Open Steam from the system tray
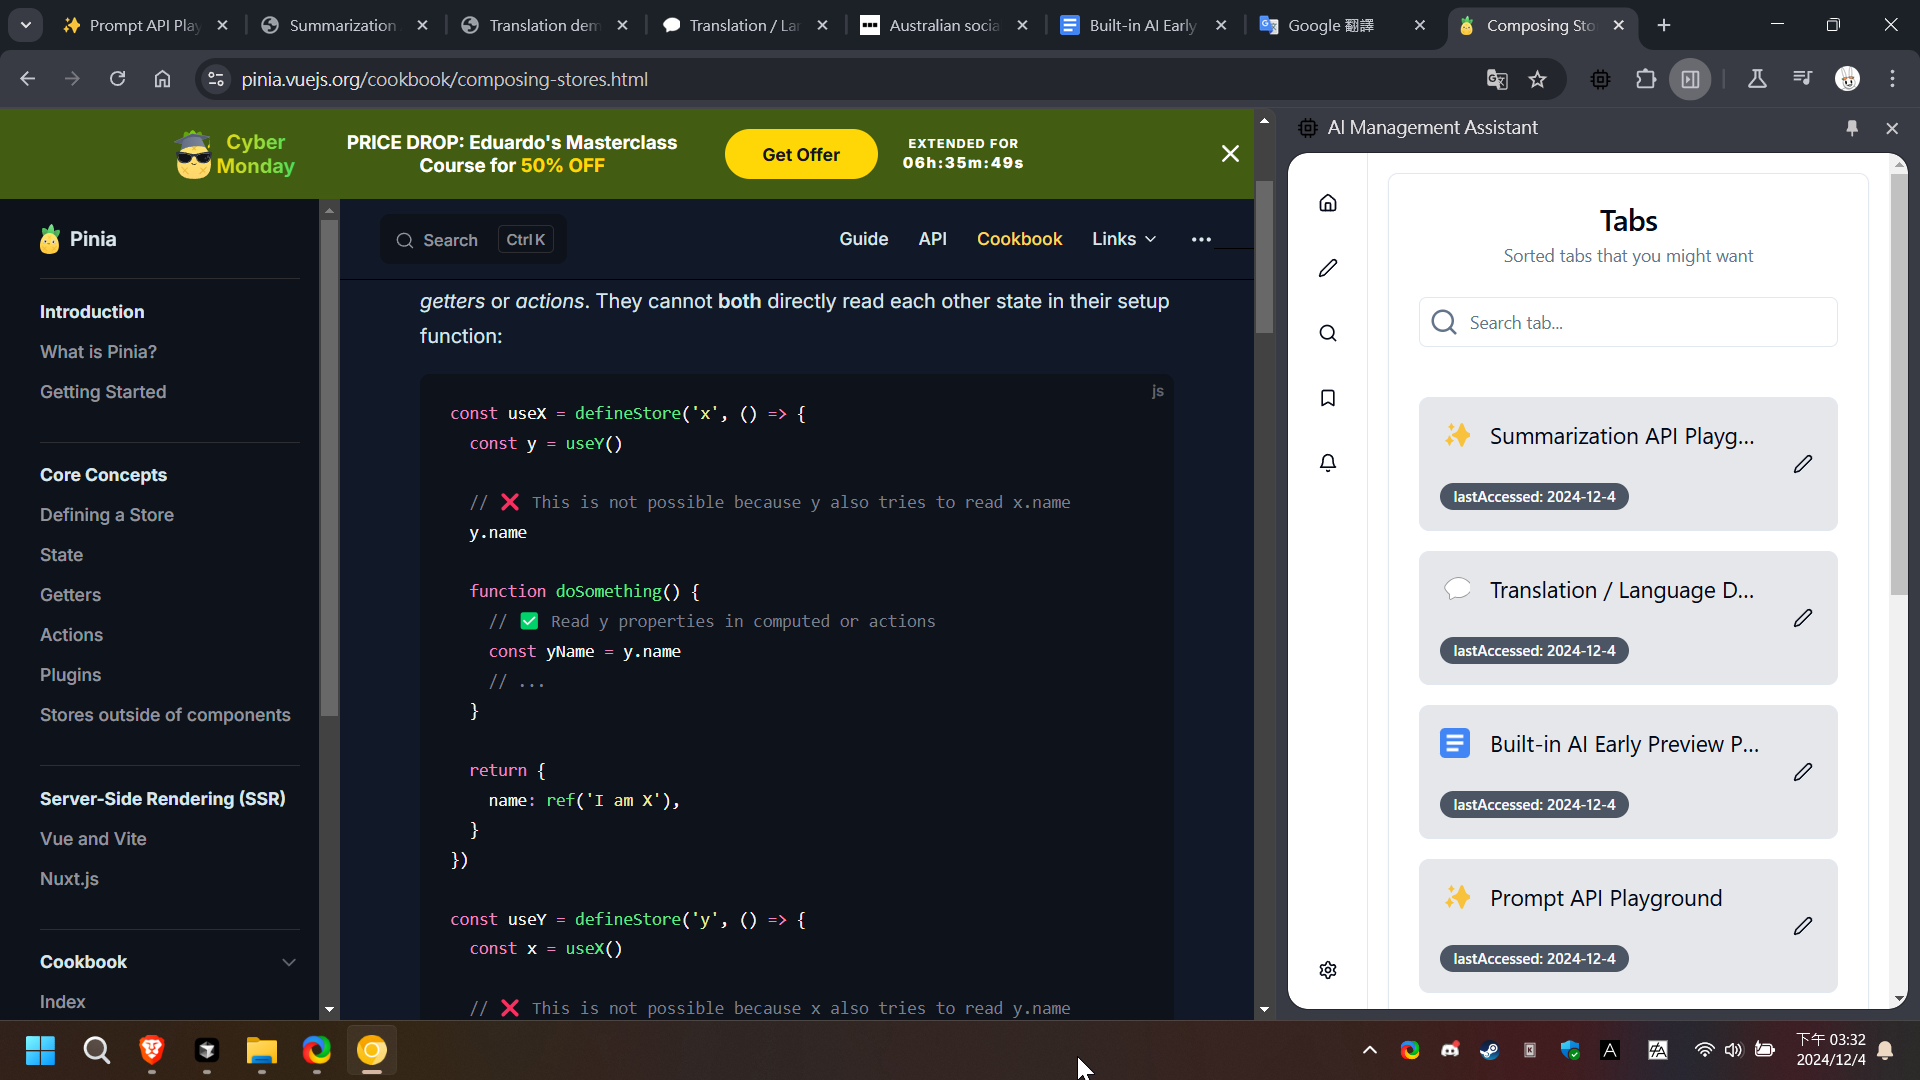Viewport: 1920px width, 1080px height. 1490,1050
